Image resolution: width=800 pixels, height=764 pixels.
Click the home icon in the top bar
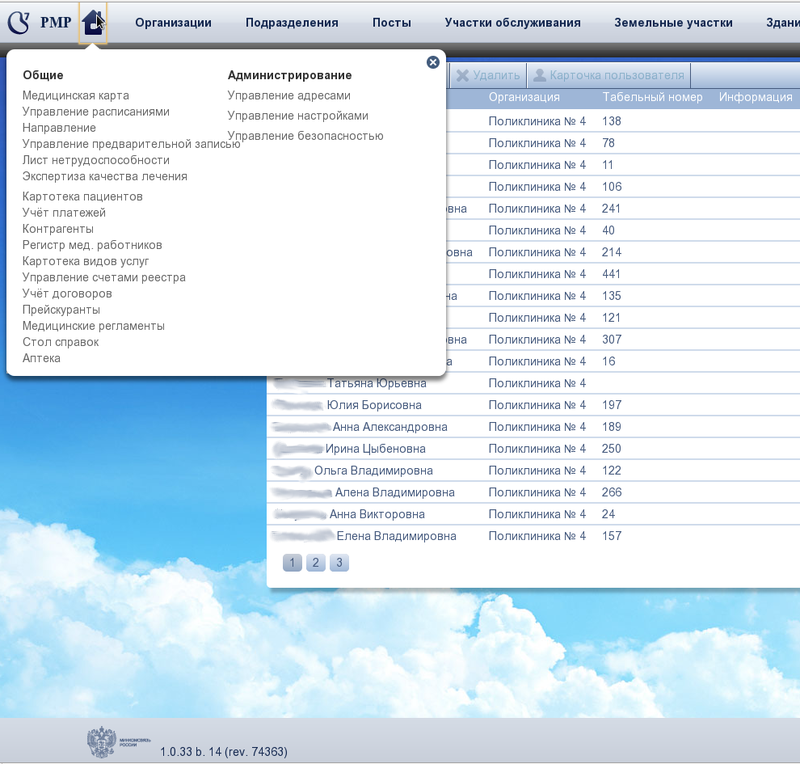tap(93, 23)
